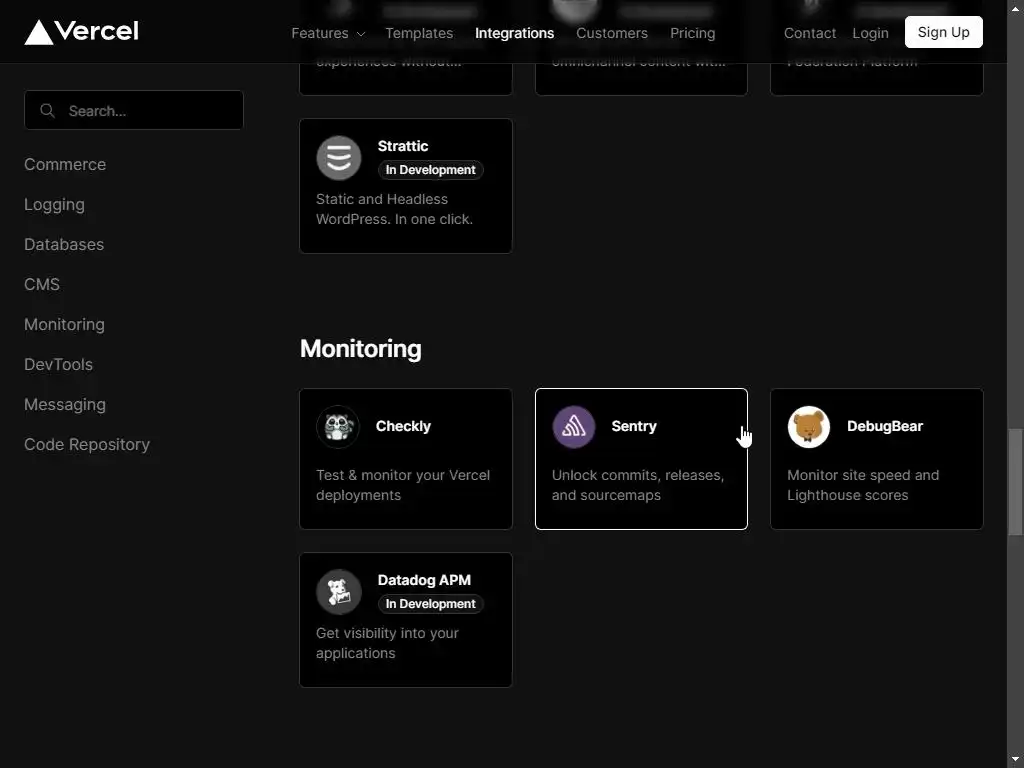Image resolution: width=1024 pixels, height=768 pixels.
Task: Select the Messaging category
Action: [65, 404]
